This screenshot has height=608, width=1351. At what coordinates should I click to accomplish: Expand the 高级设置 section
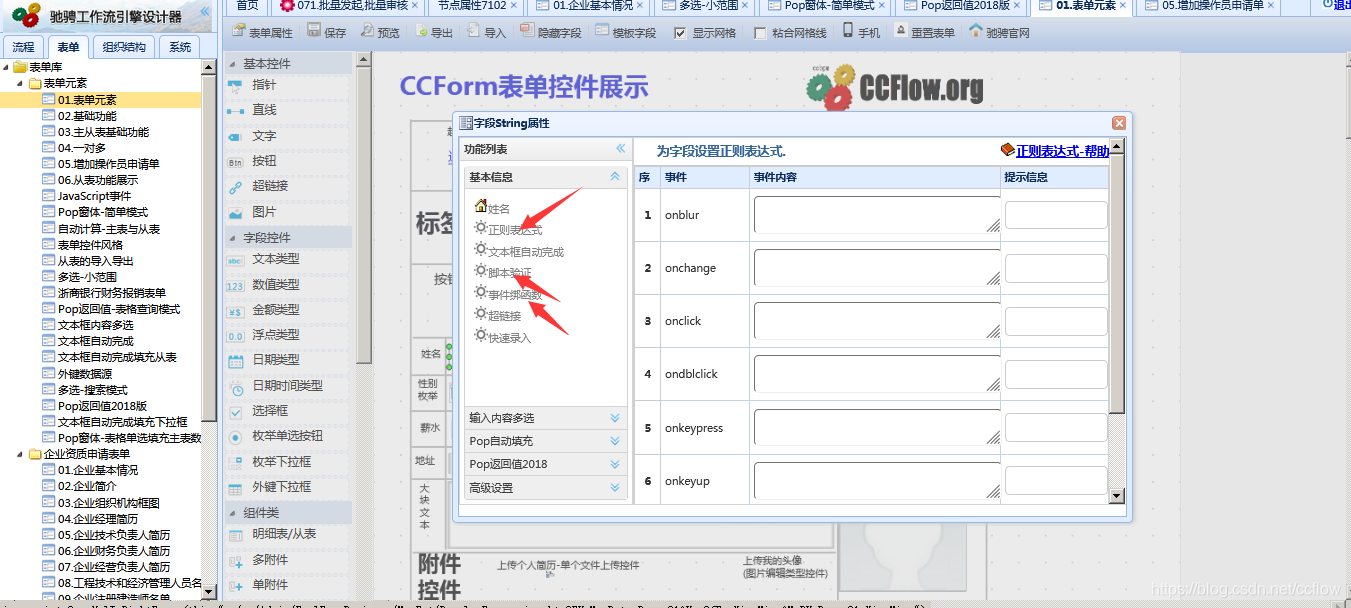547,488
